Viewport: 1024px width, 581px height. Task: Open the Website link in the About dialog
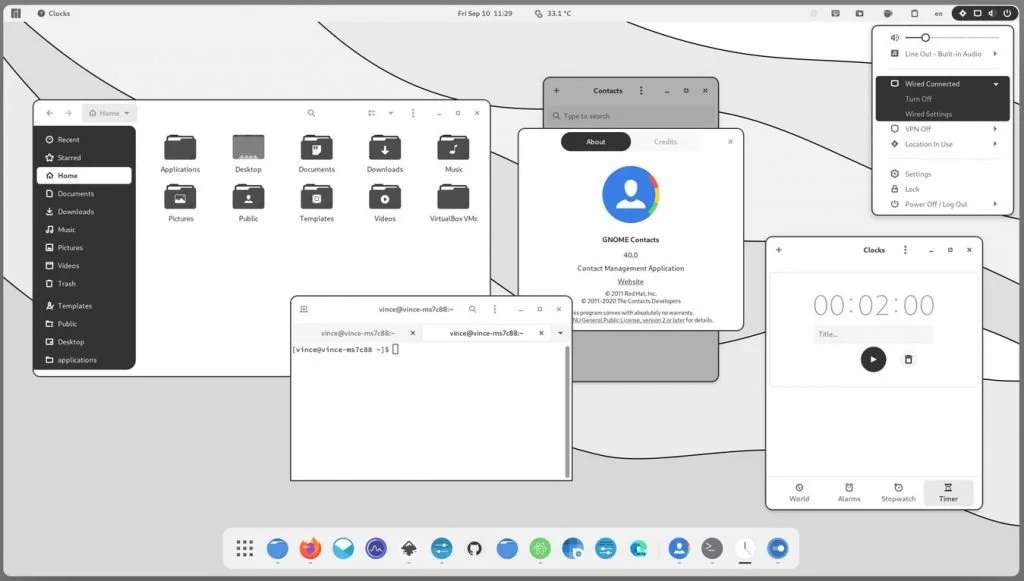[629, 281]
